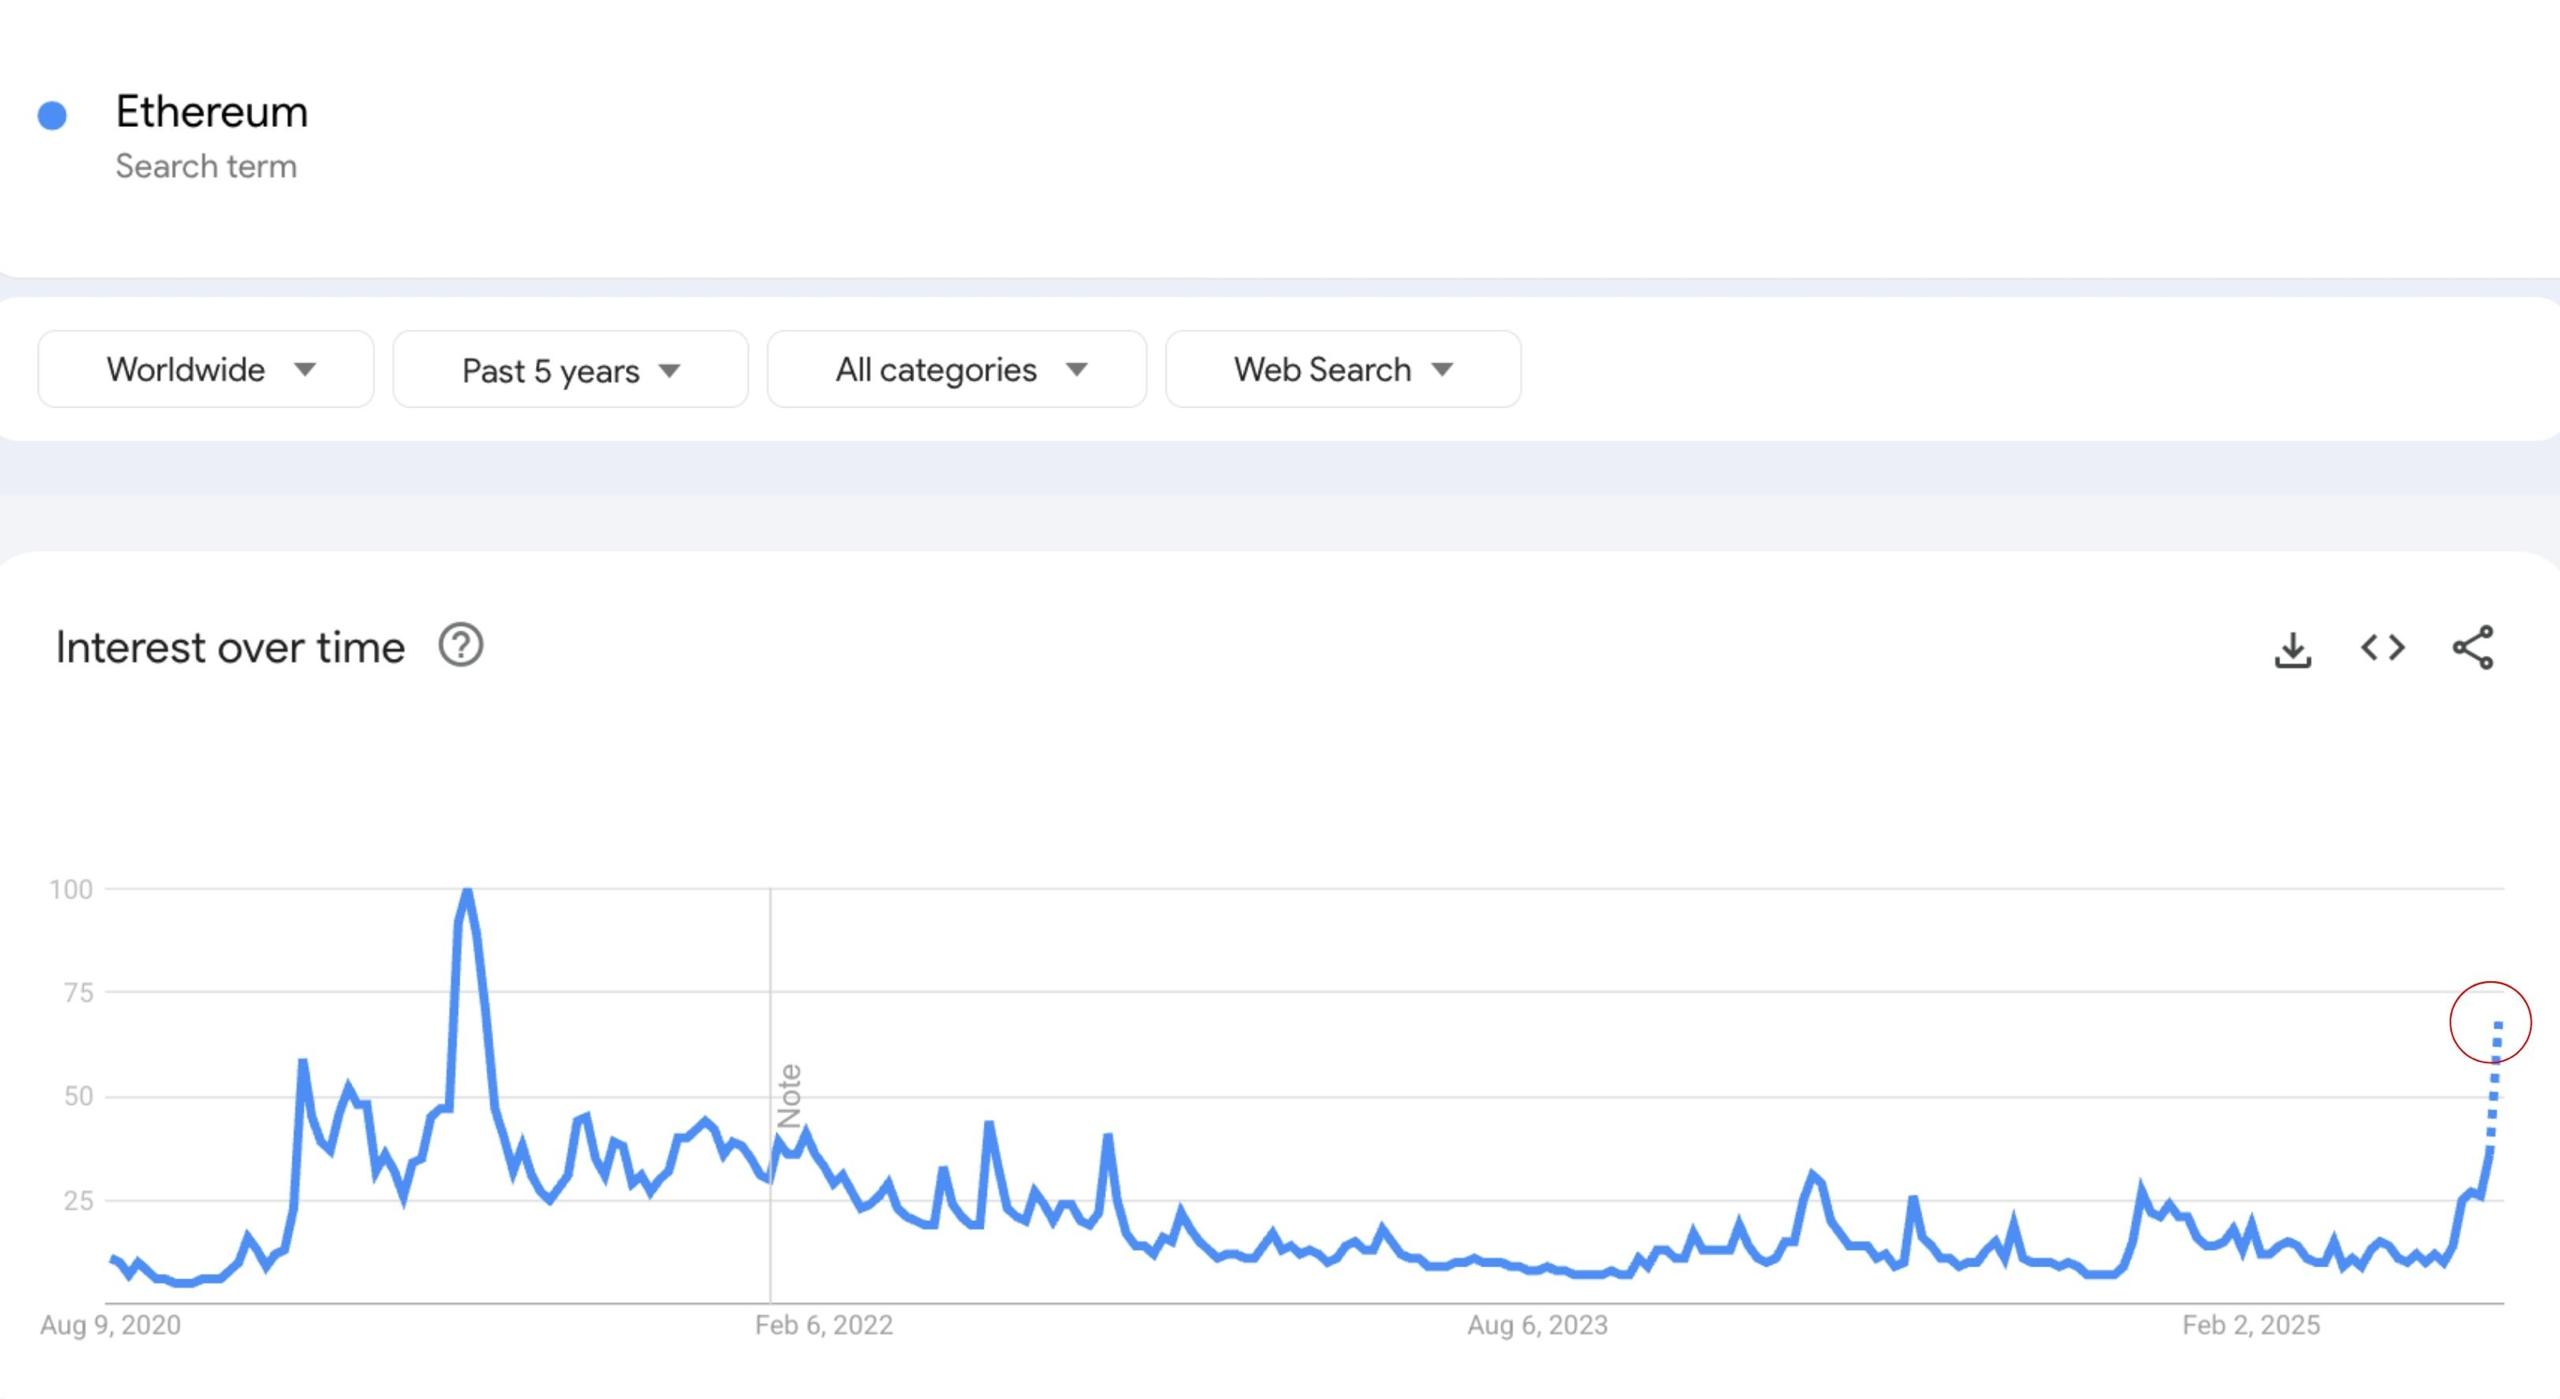Click the Feb 6, 2022 axis label

(824, 1325)
